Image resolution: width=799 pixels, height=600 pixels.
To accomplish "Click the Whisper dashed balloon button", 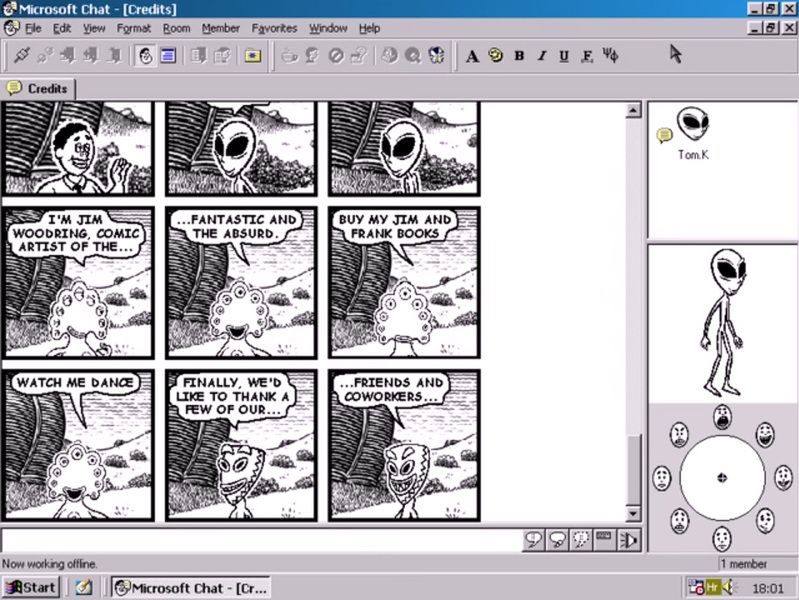I will pyautogui.click(x=580, y=540).
